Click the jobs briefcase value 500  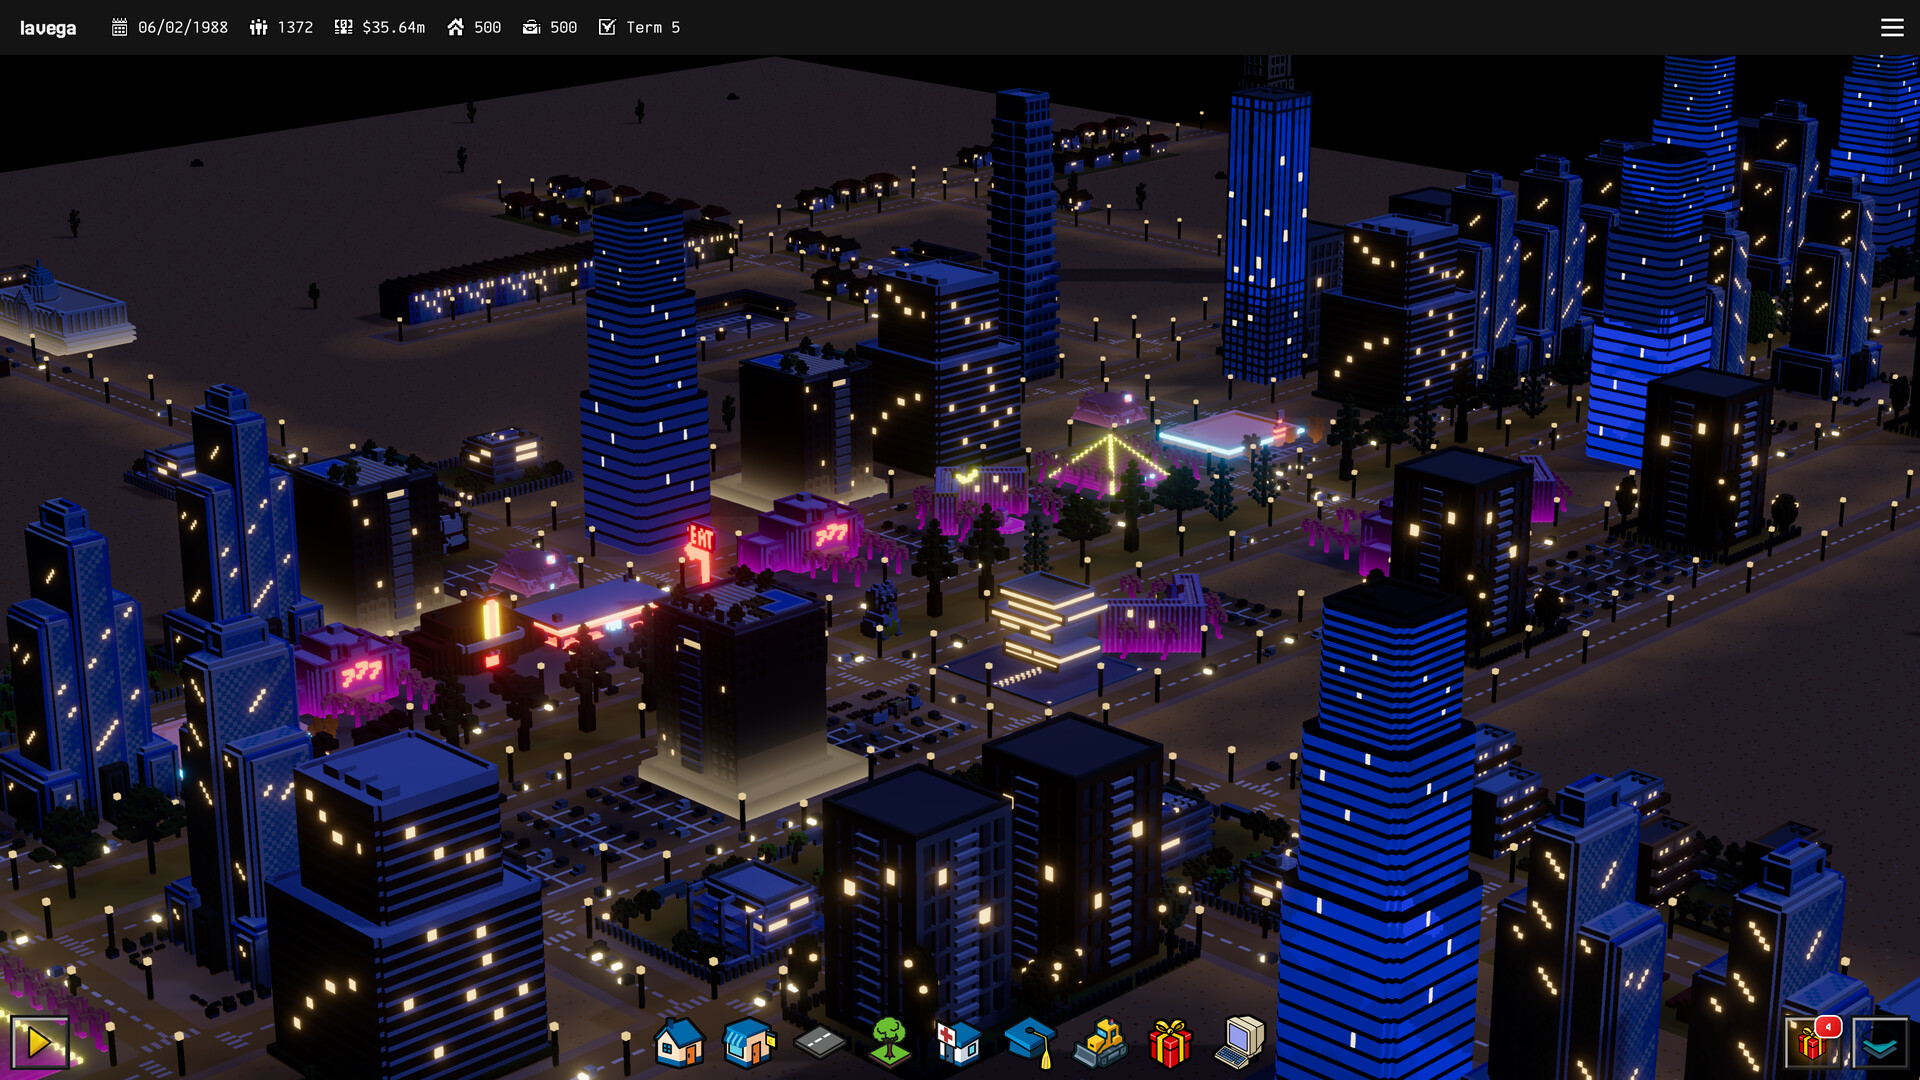[564, 27]
